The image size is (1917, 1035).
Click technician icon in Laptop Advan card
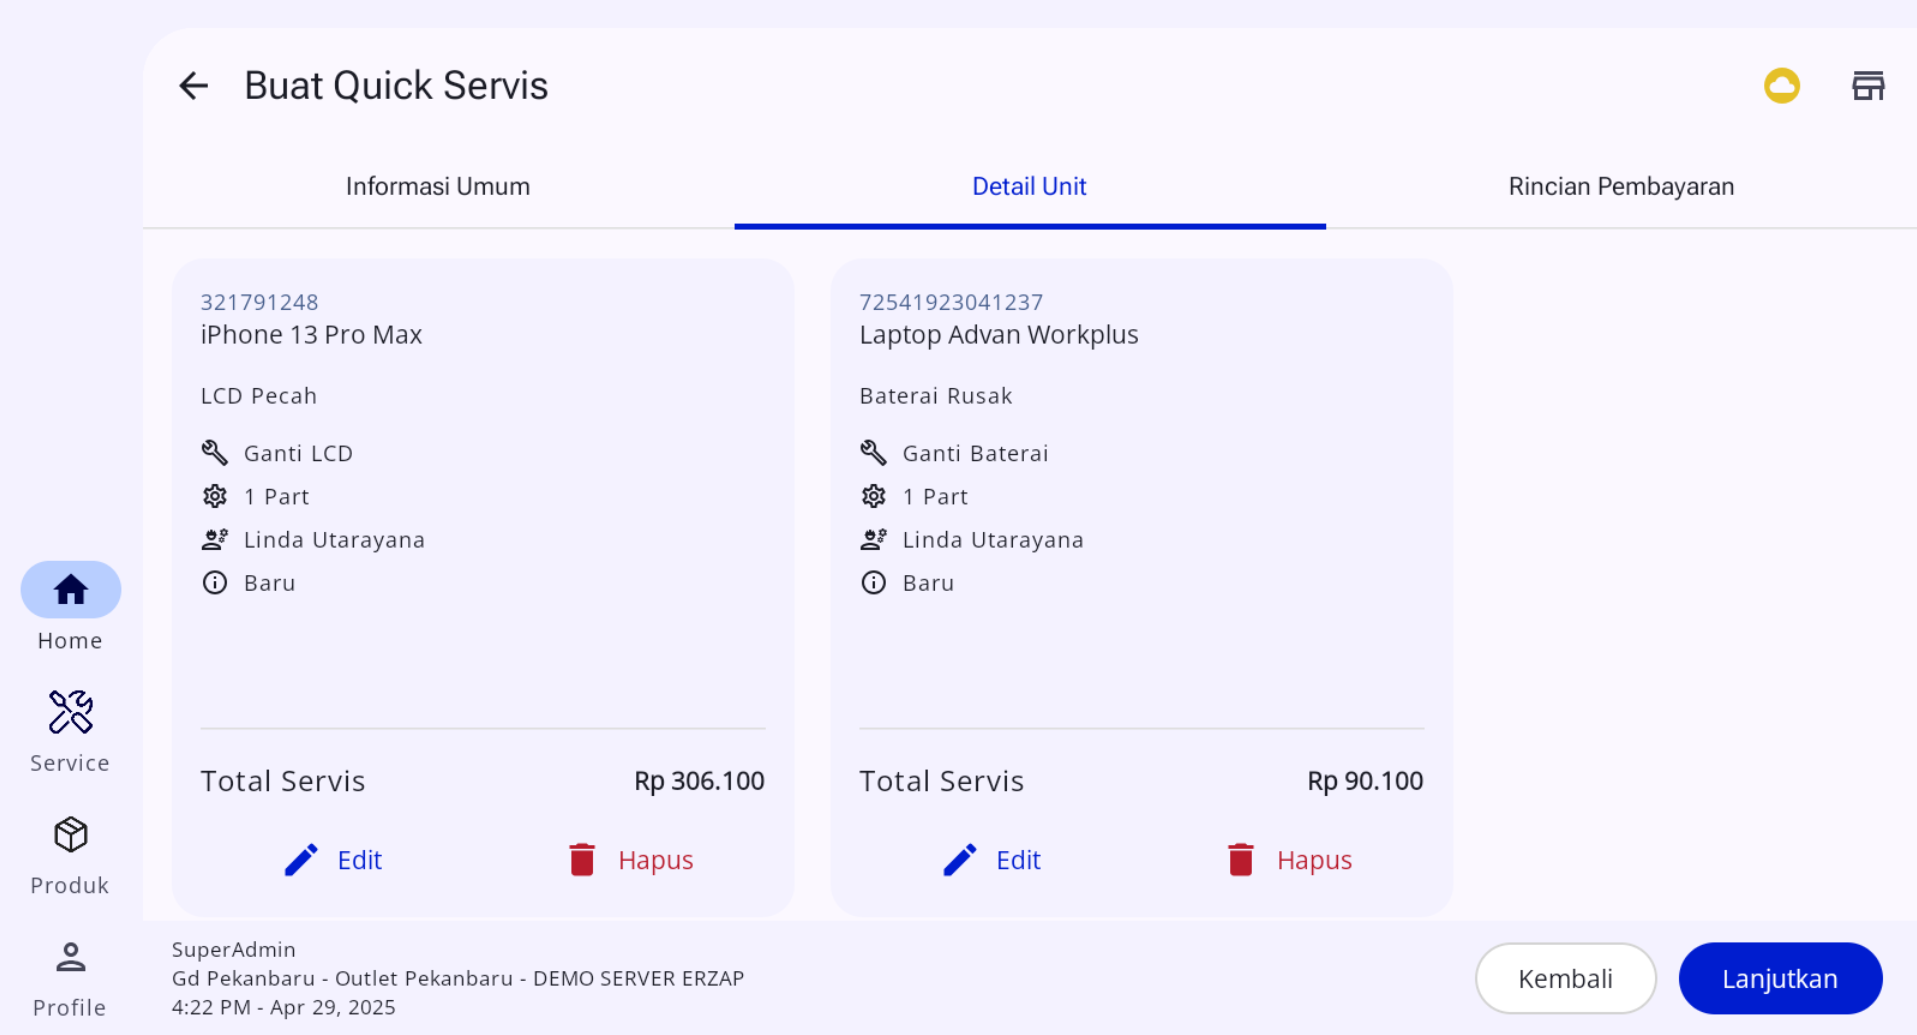click(873, 540)
